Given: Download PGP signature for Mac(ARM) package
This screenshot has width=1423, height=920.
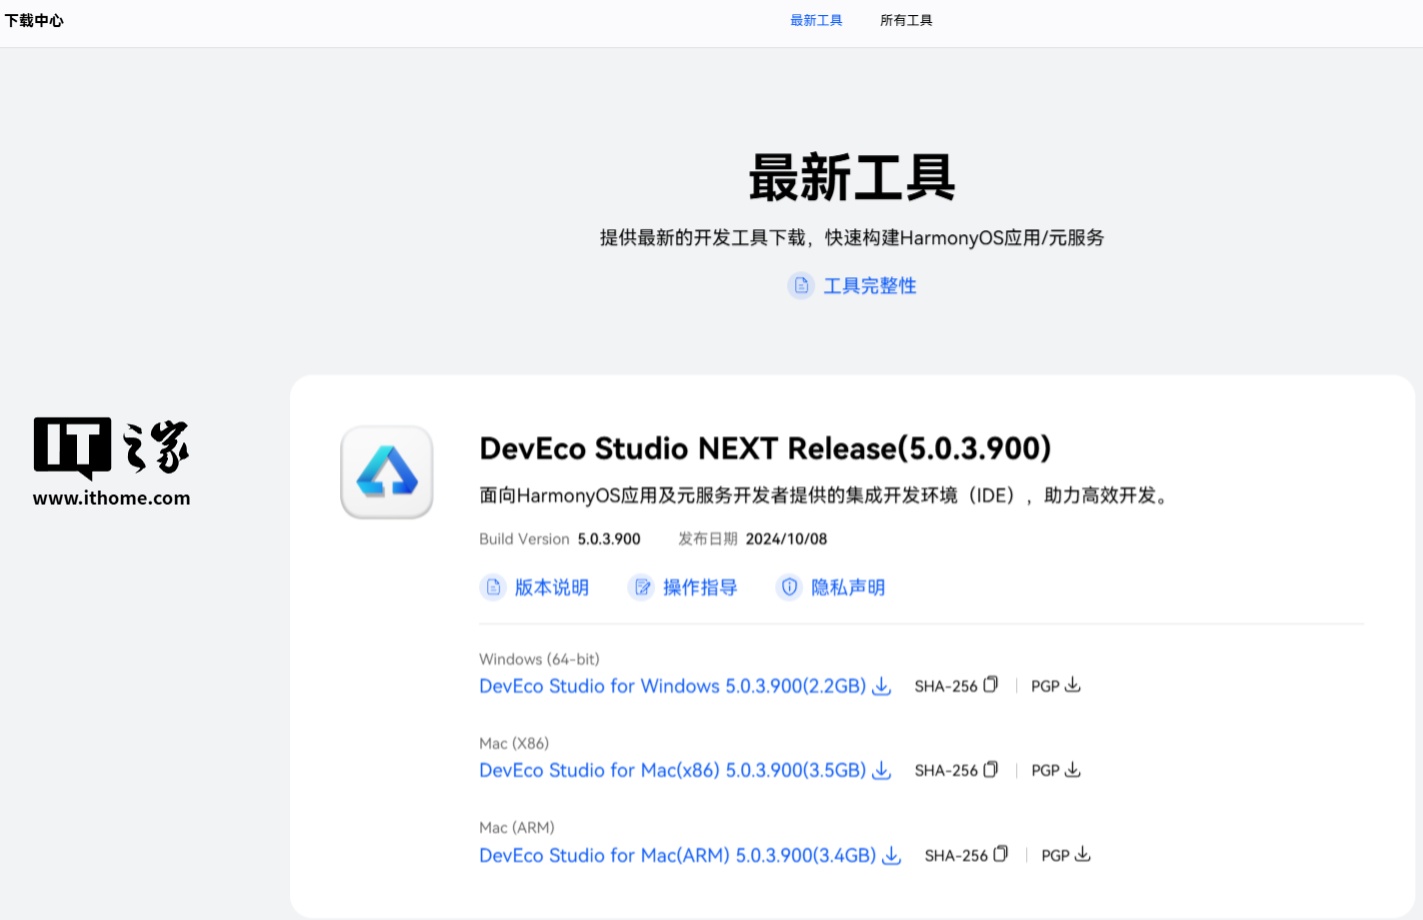Looking at the screenshot, I should [x=1083, y=855].
